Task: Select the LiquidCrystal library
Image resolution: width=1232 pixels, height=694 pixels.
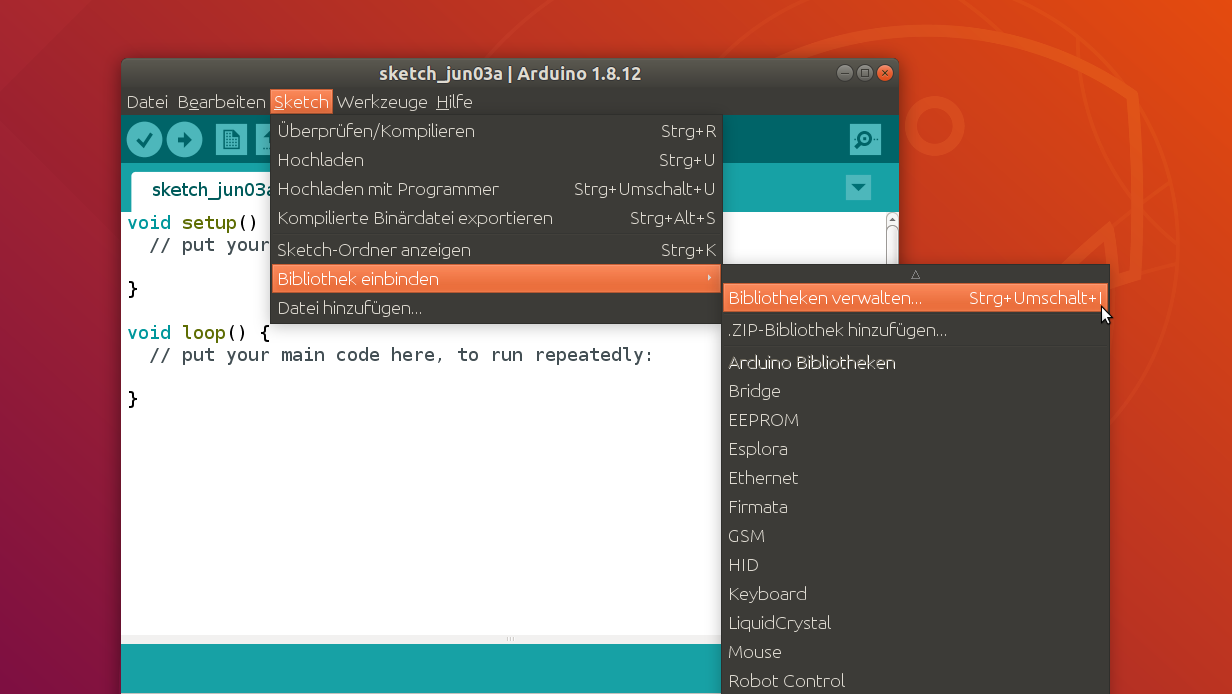Action: tap(915, 623)
